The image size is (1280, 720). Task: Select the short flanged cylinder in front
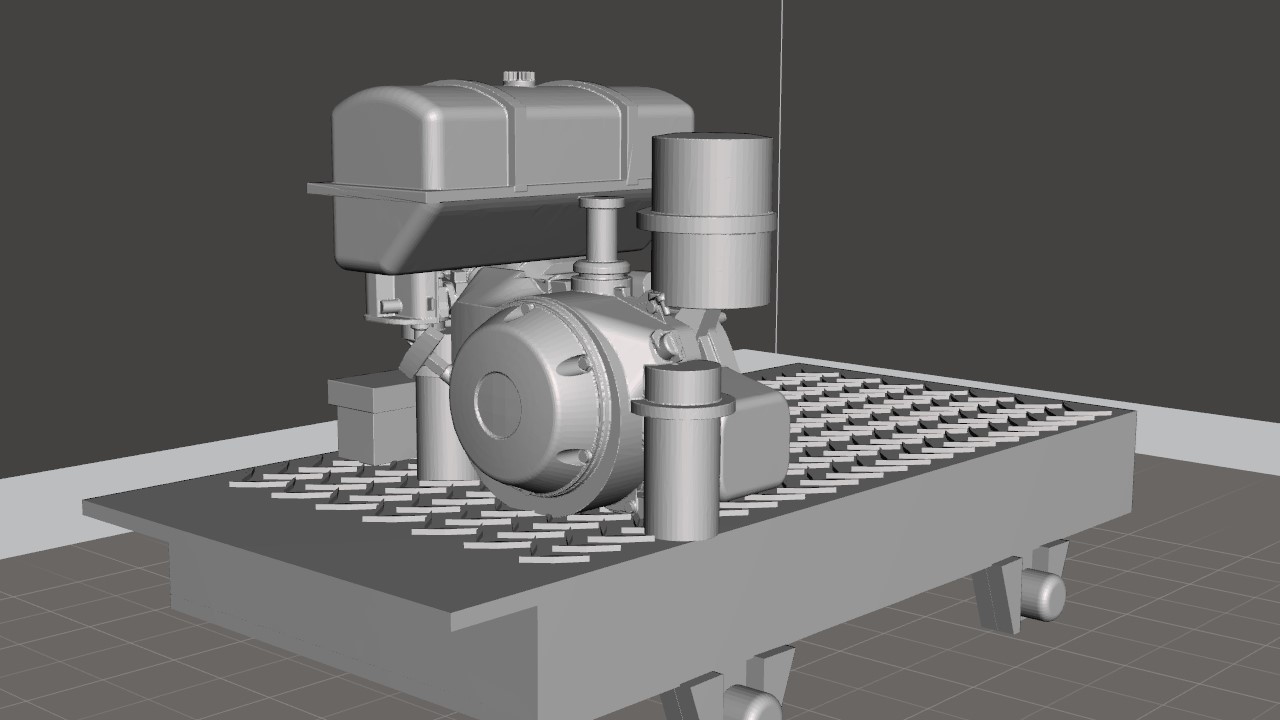pos(683,451)
